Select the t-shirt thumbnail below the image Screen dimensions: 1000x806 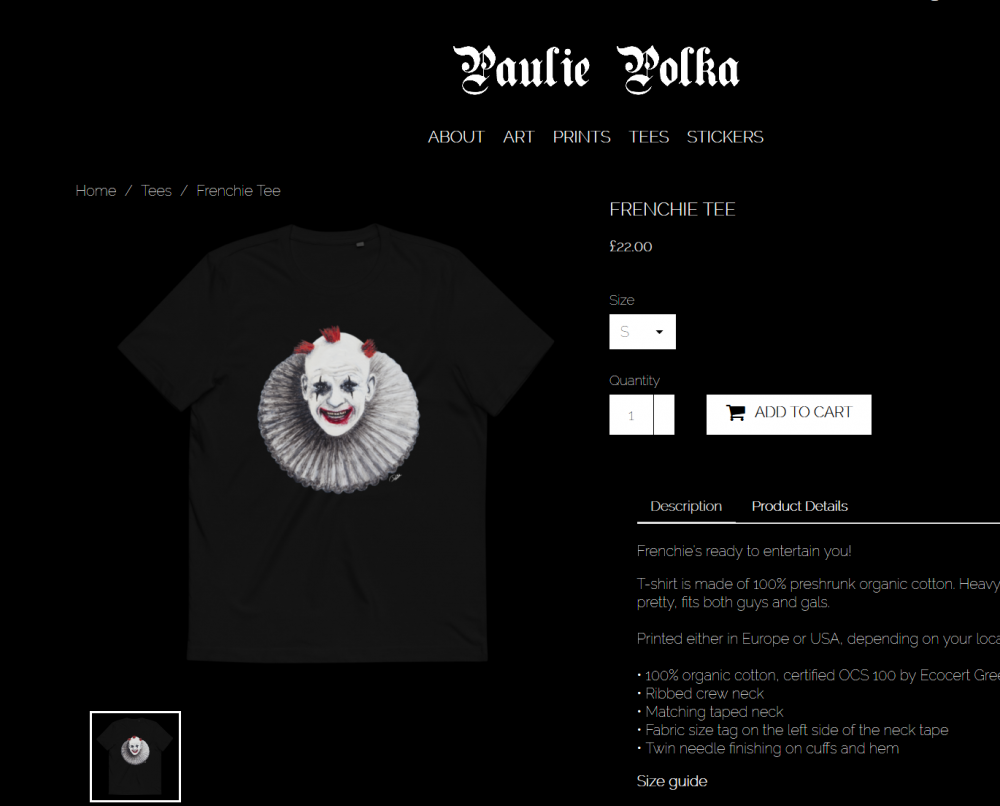click(x=135, y=756)
